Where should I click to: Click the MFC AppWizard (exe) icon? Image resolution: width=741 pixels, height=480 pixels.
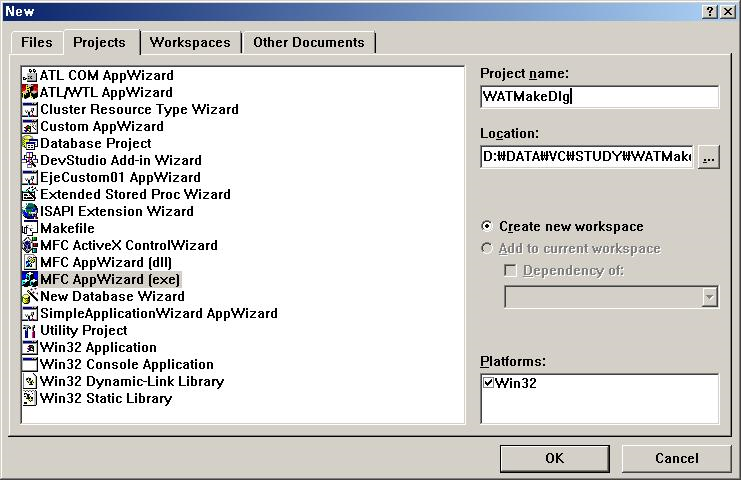[30, 279]
